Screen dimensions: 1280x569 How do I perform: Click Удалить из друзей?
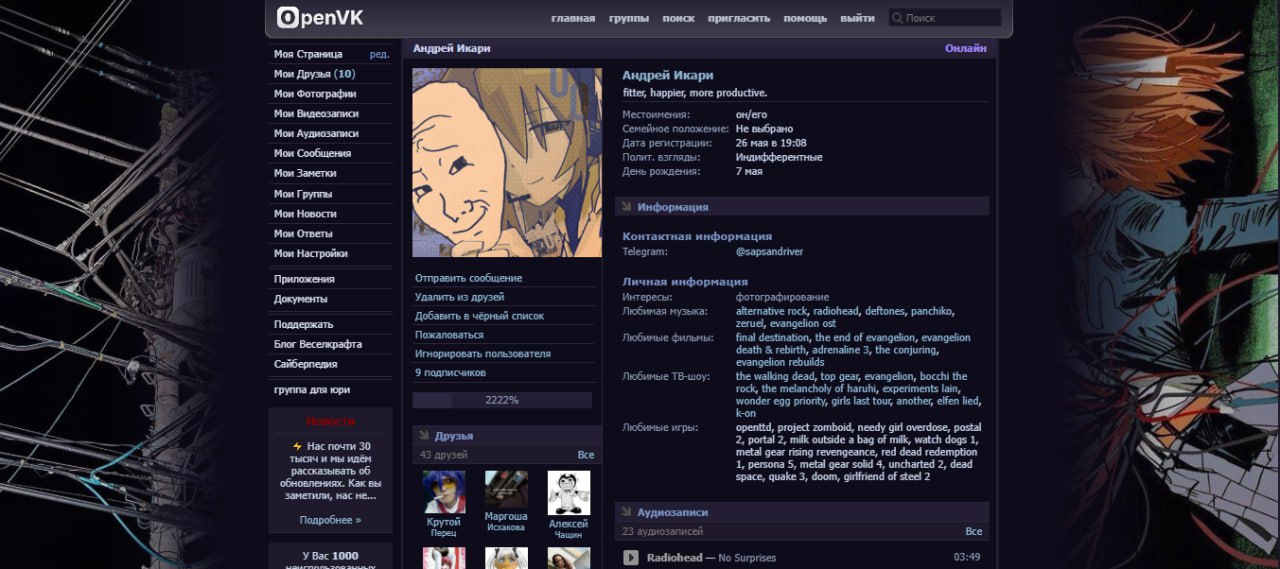[x=459, y=297]
